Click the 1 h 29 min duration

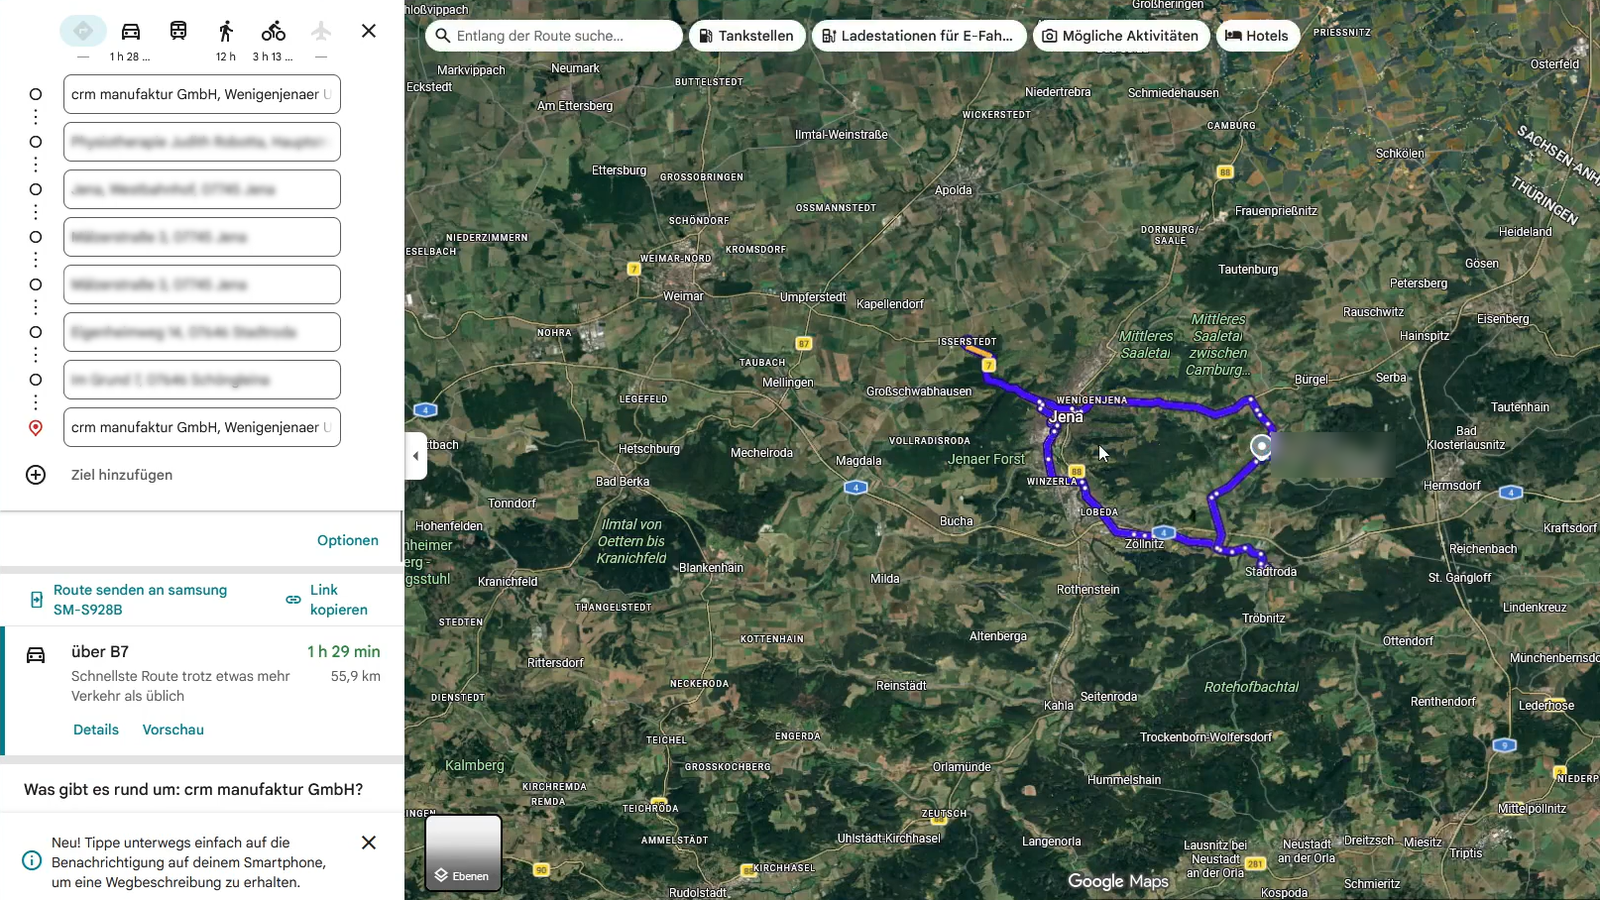[x=344, y=652]
